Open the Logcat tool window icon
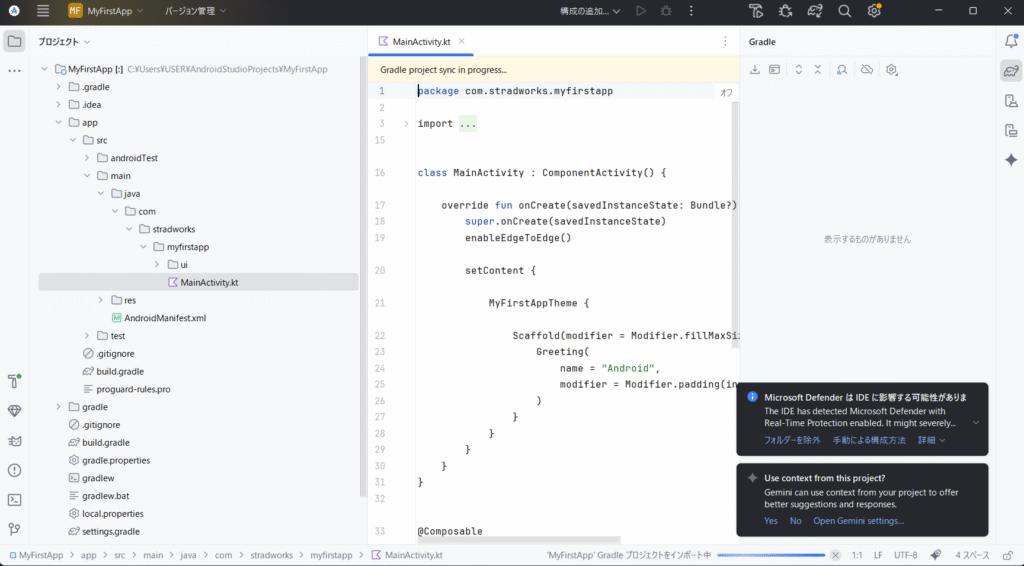 14,441
